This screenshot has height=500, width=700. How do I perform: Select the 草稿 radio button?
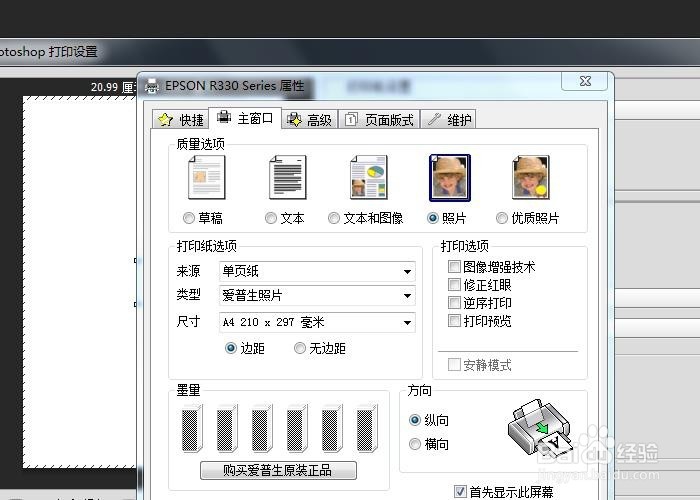click(x=189, y=218)
